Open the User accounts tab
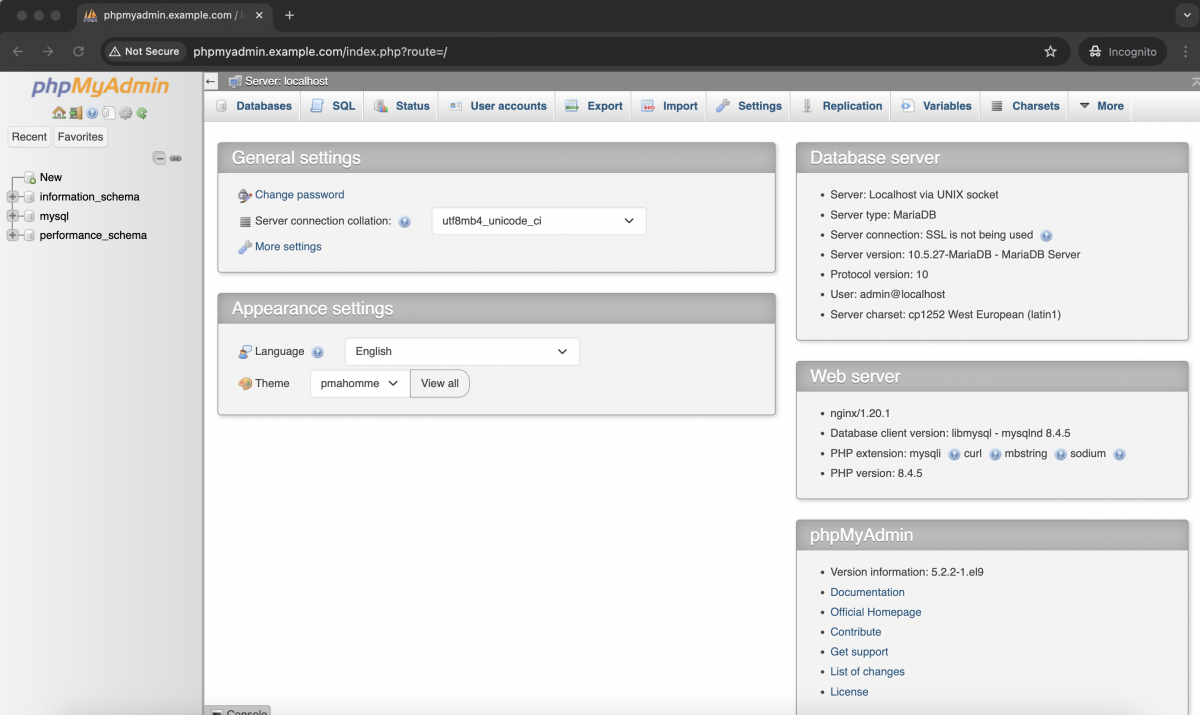 [497, 106]
